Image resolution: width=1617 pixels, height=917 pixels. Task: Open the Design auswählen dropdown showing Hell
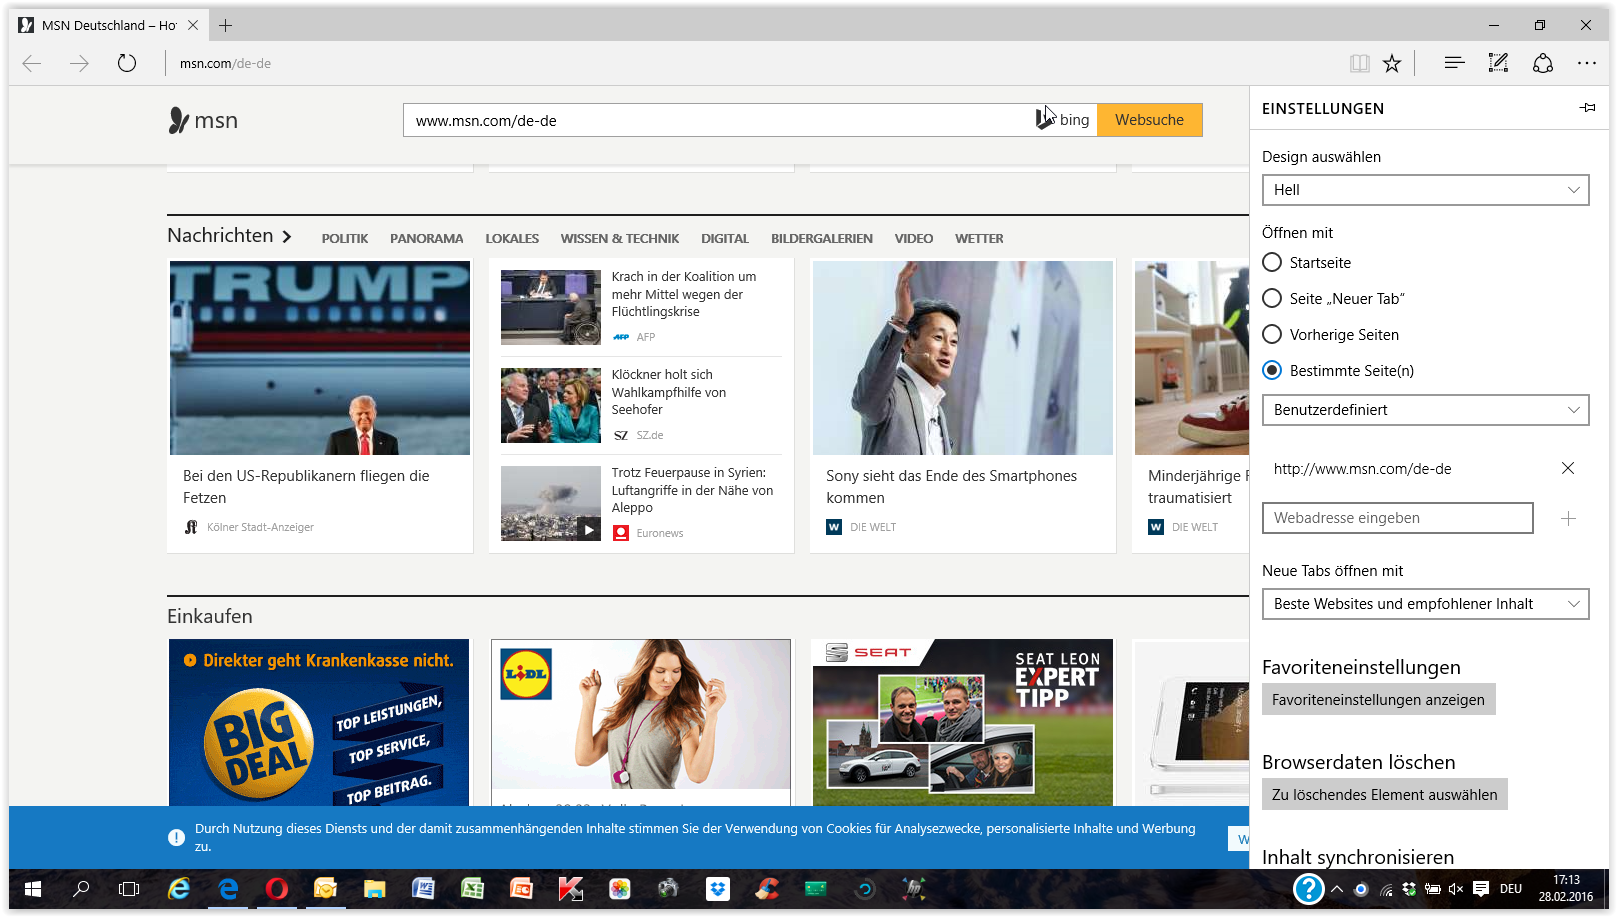click(1425, 190)
